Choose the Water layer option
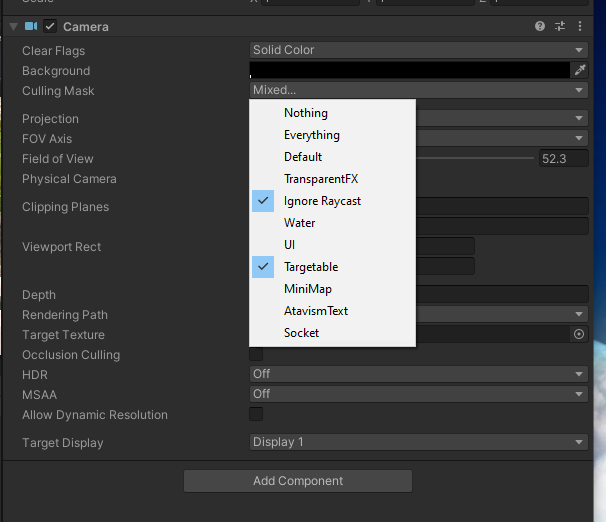 coord(333,223)
